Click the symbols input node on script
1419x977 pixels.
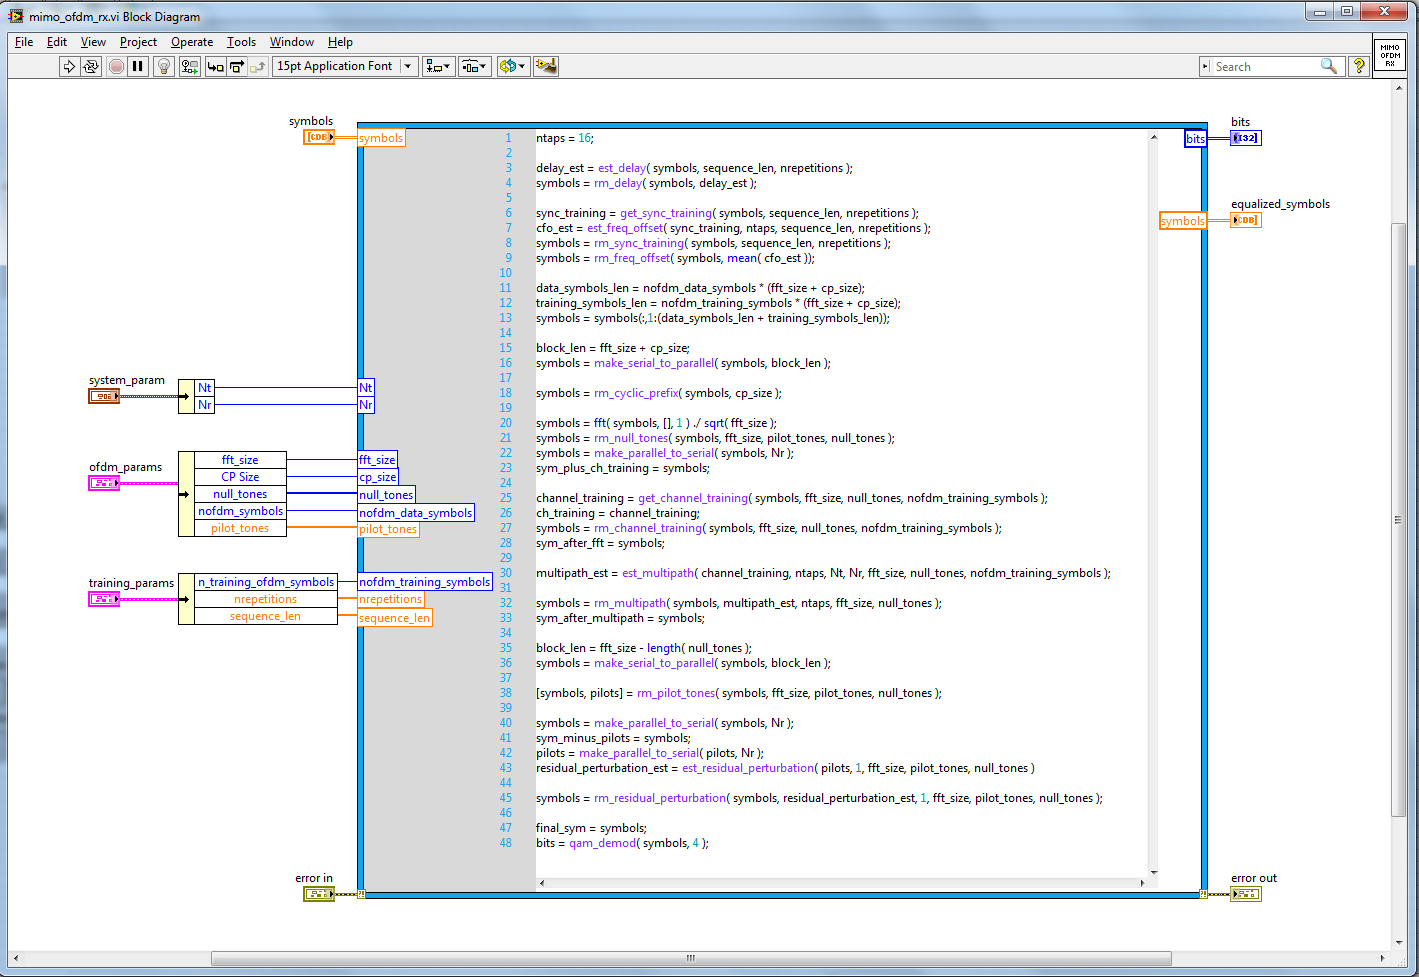pyautogui.click(x=381, y=138)
